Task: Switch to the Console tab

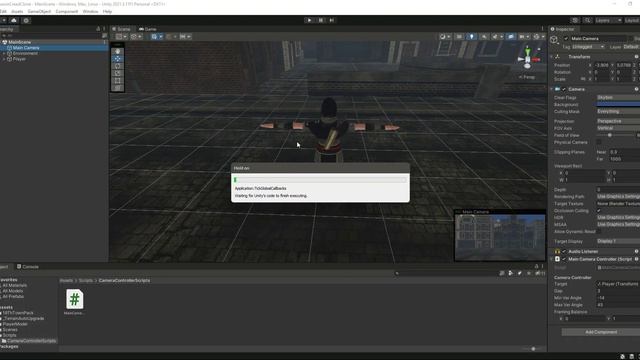Action: tap(28, 267)
